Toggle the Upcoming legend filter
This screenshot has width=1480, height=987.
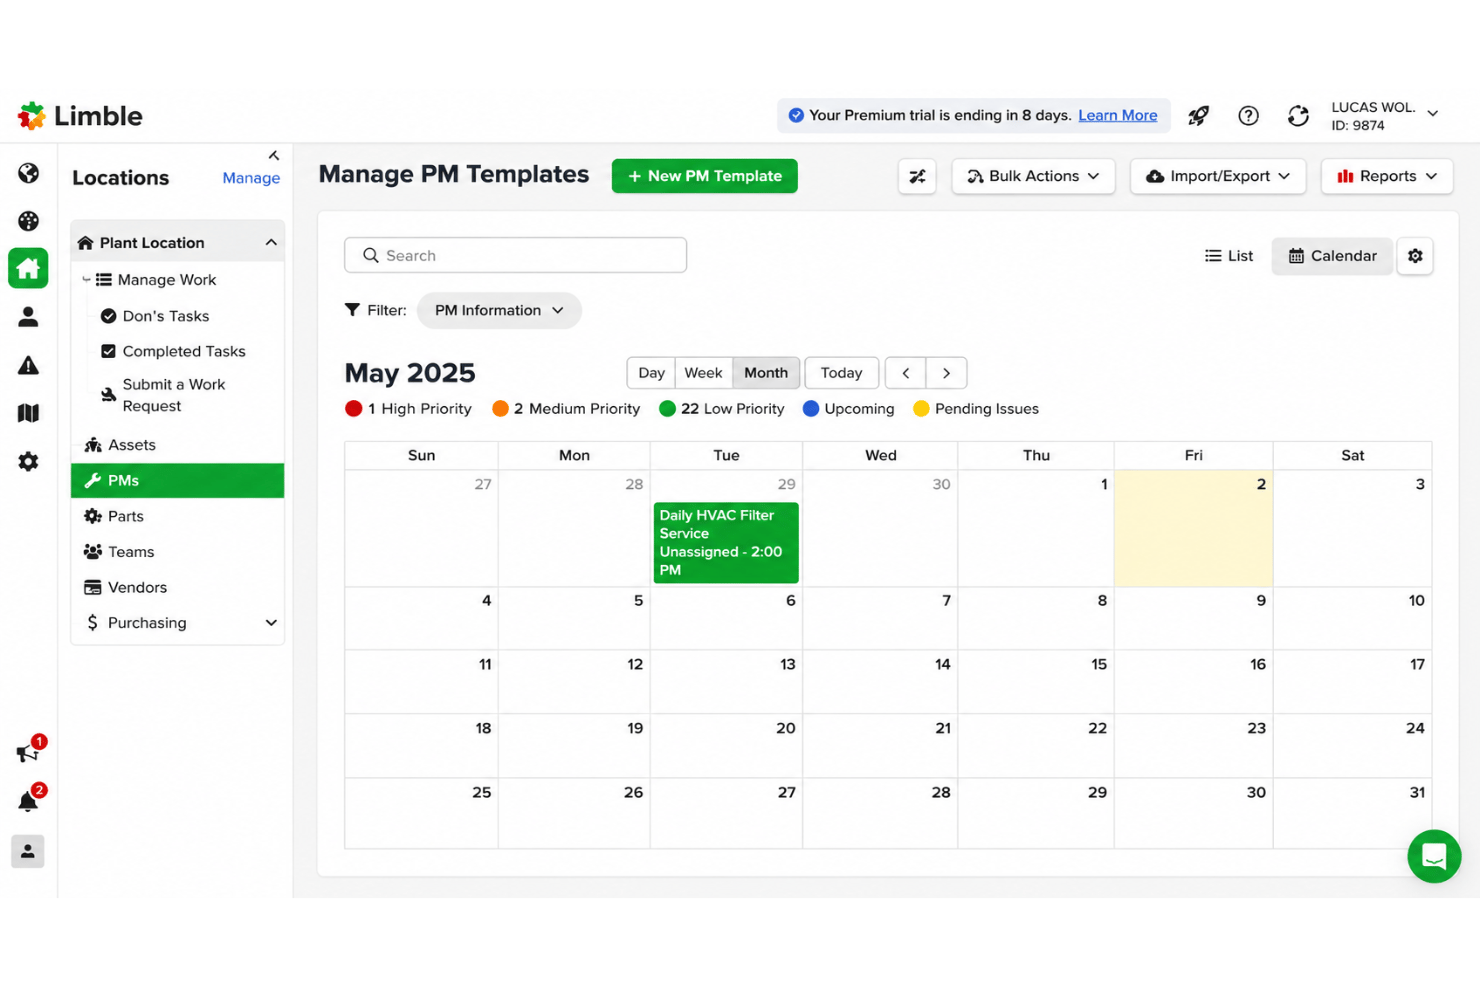pos(849,409)
